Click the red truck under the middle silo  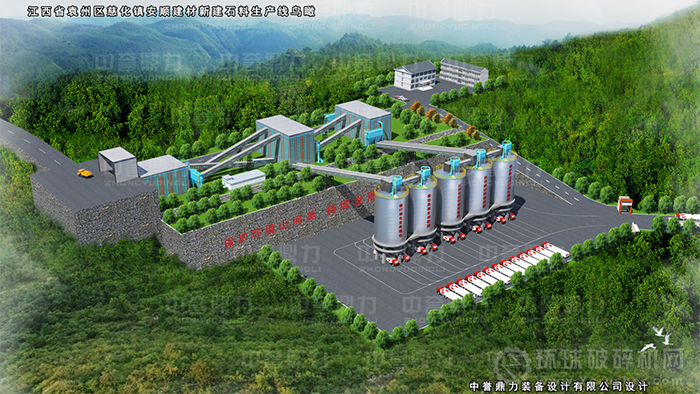click(x=450, y=239)
